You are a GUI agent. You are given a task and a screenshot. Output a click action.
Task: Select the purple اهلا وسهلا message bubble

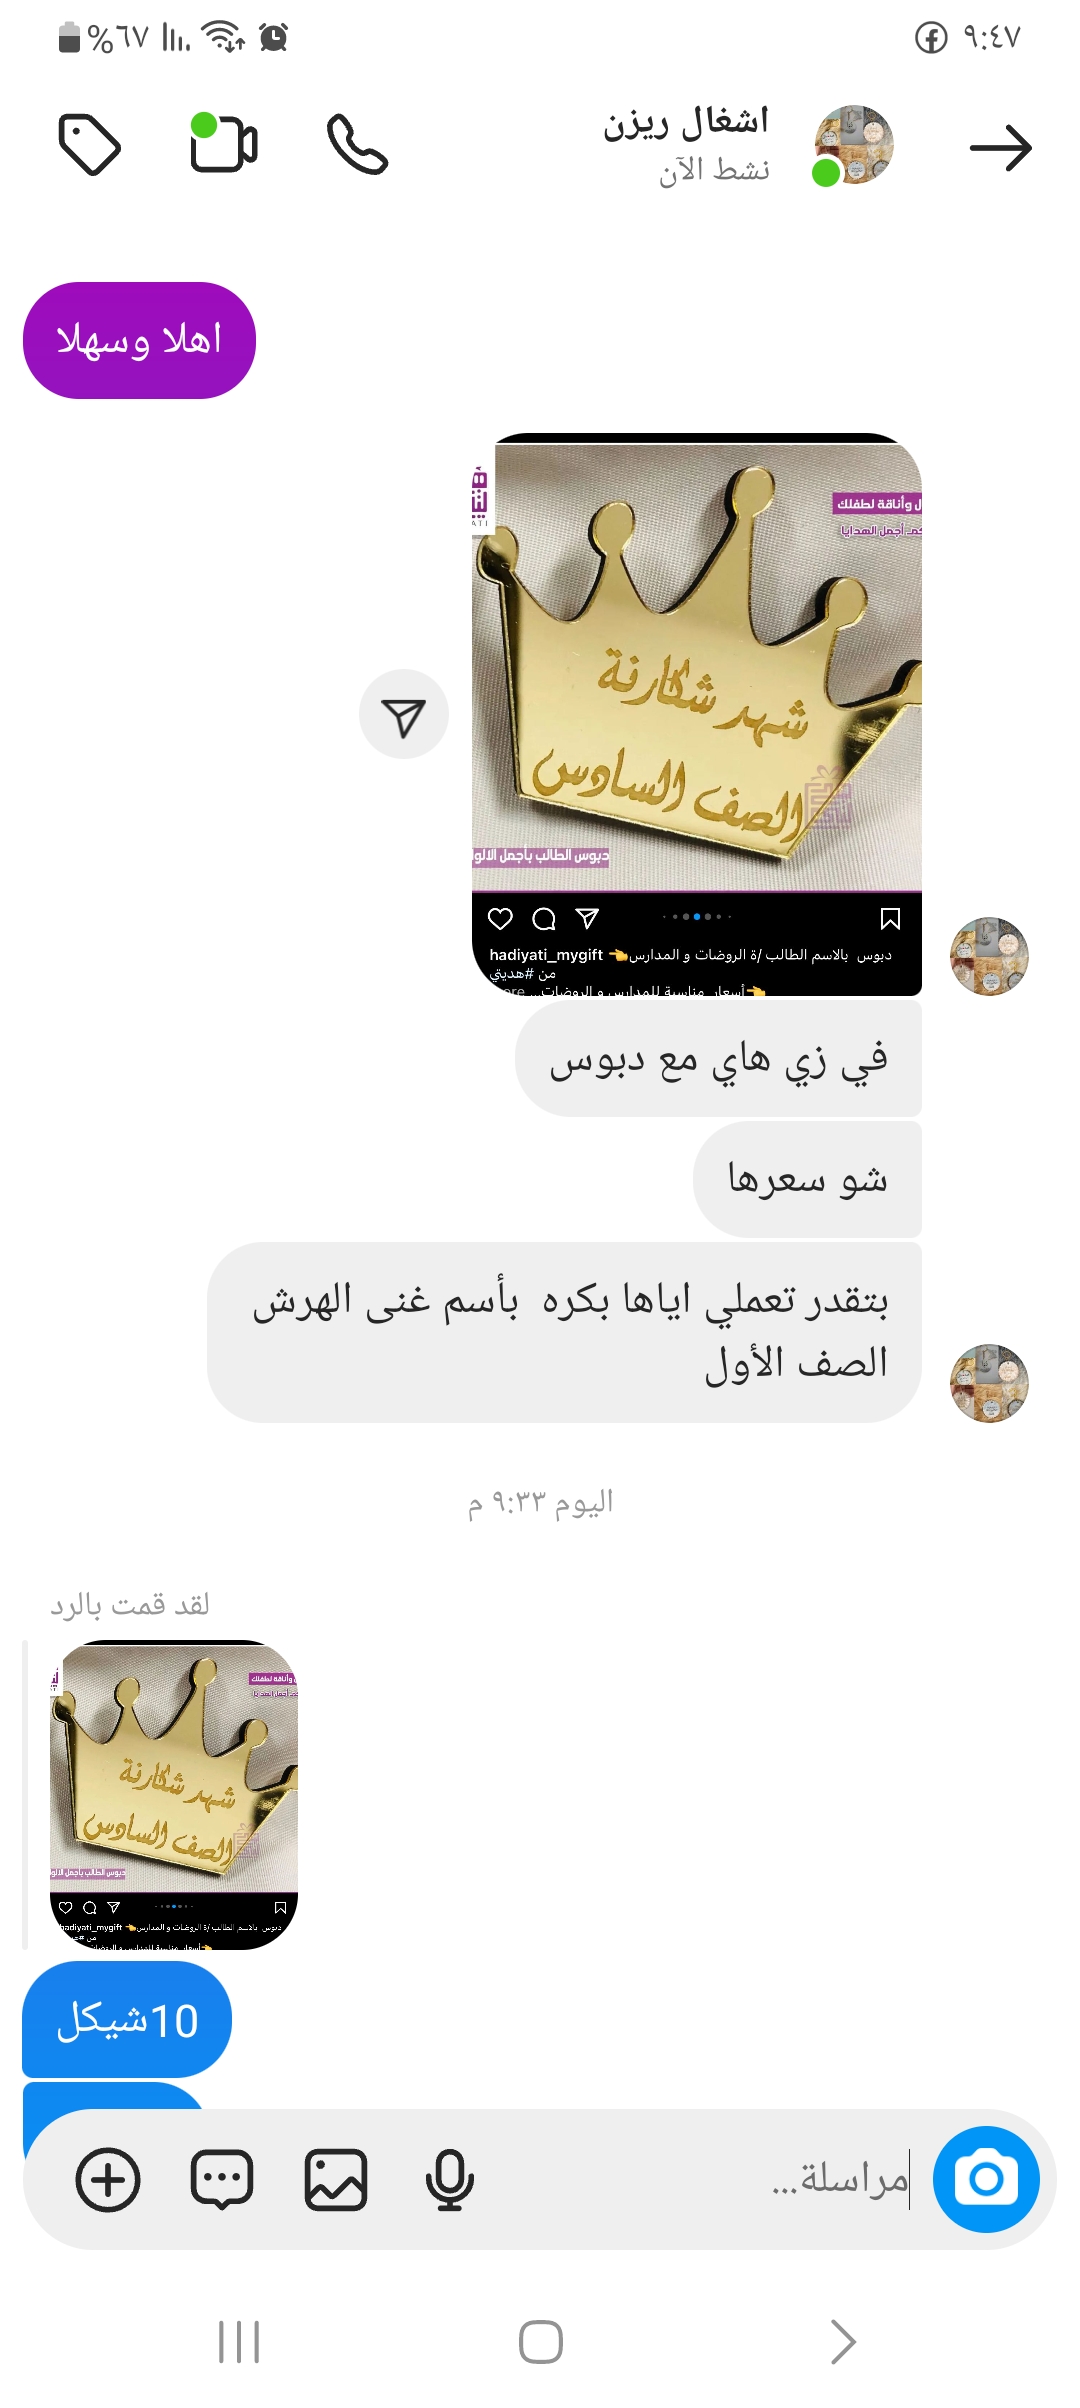pos(139,340)
